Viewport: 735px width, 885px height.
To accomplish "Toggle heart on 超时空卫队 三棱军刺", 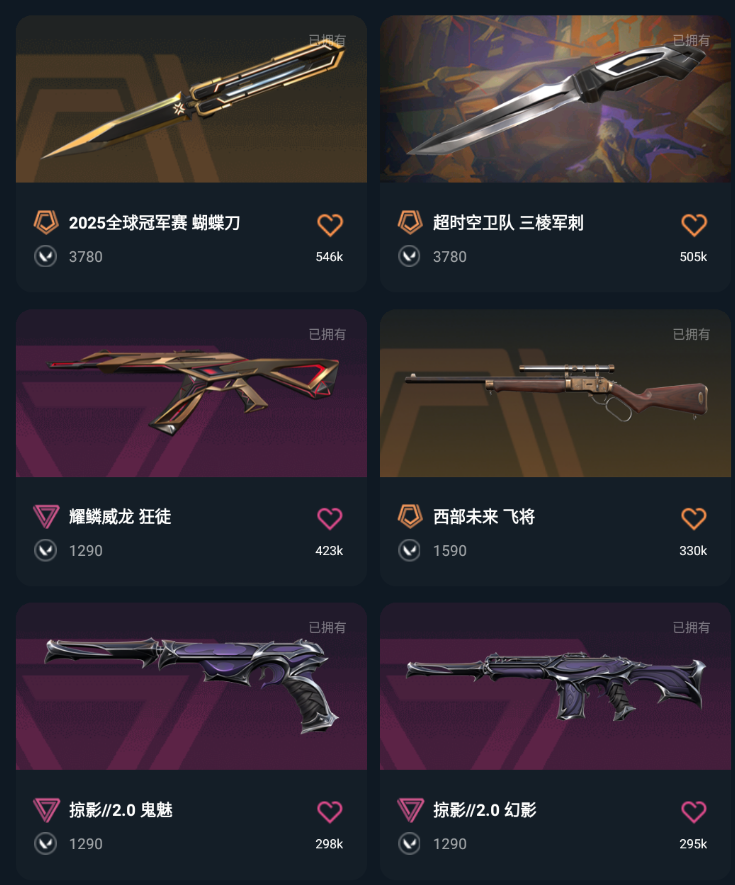I will click(x=694, y=225).
